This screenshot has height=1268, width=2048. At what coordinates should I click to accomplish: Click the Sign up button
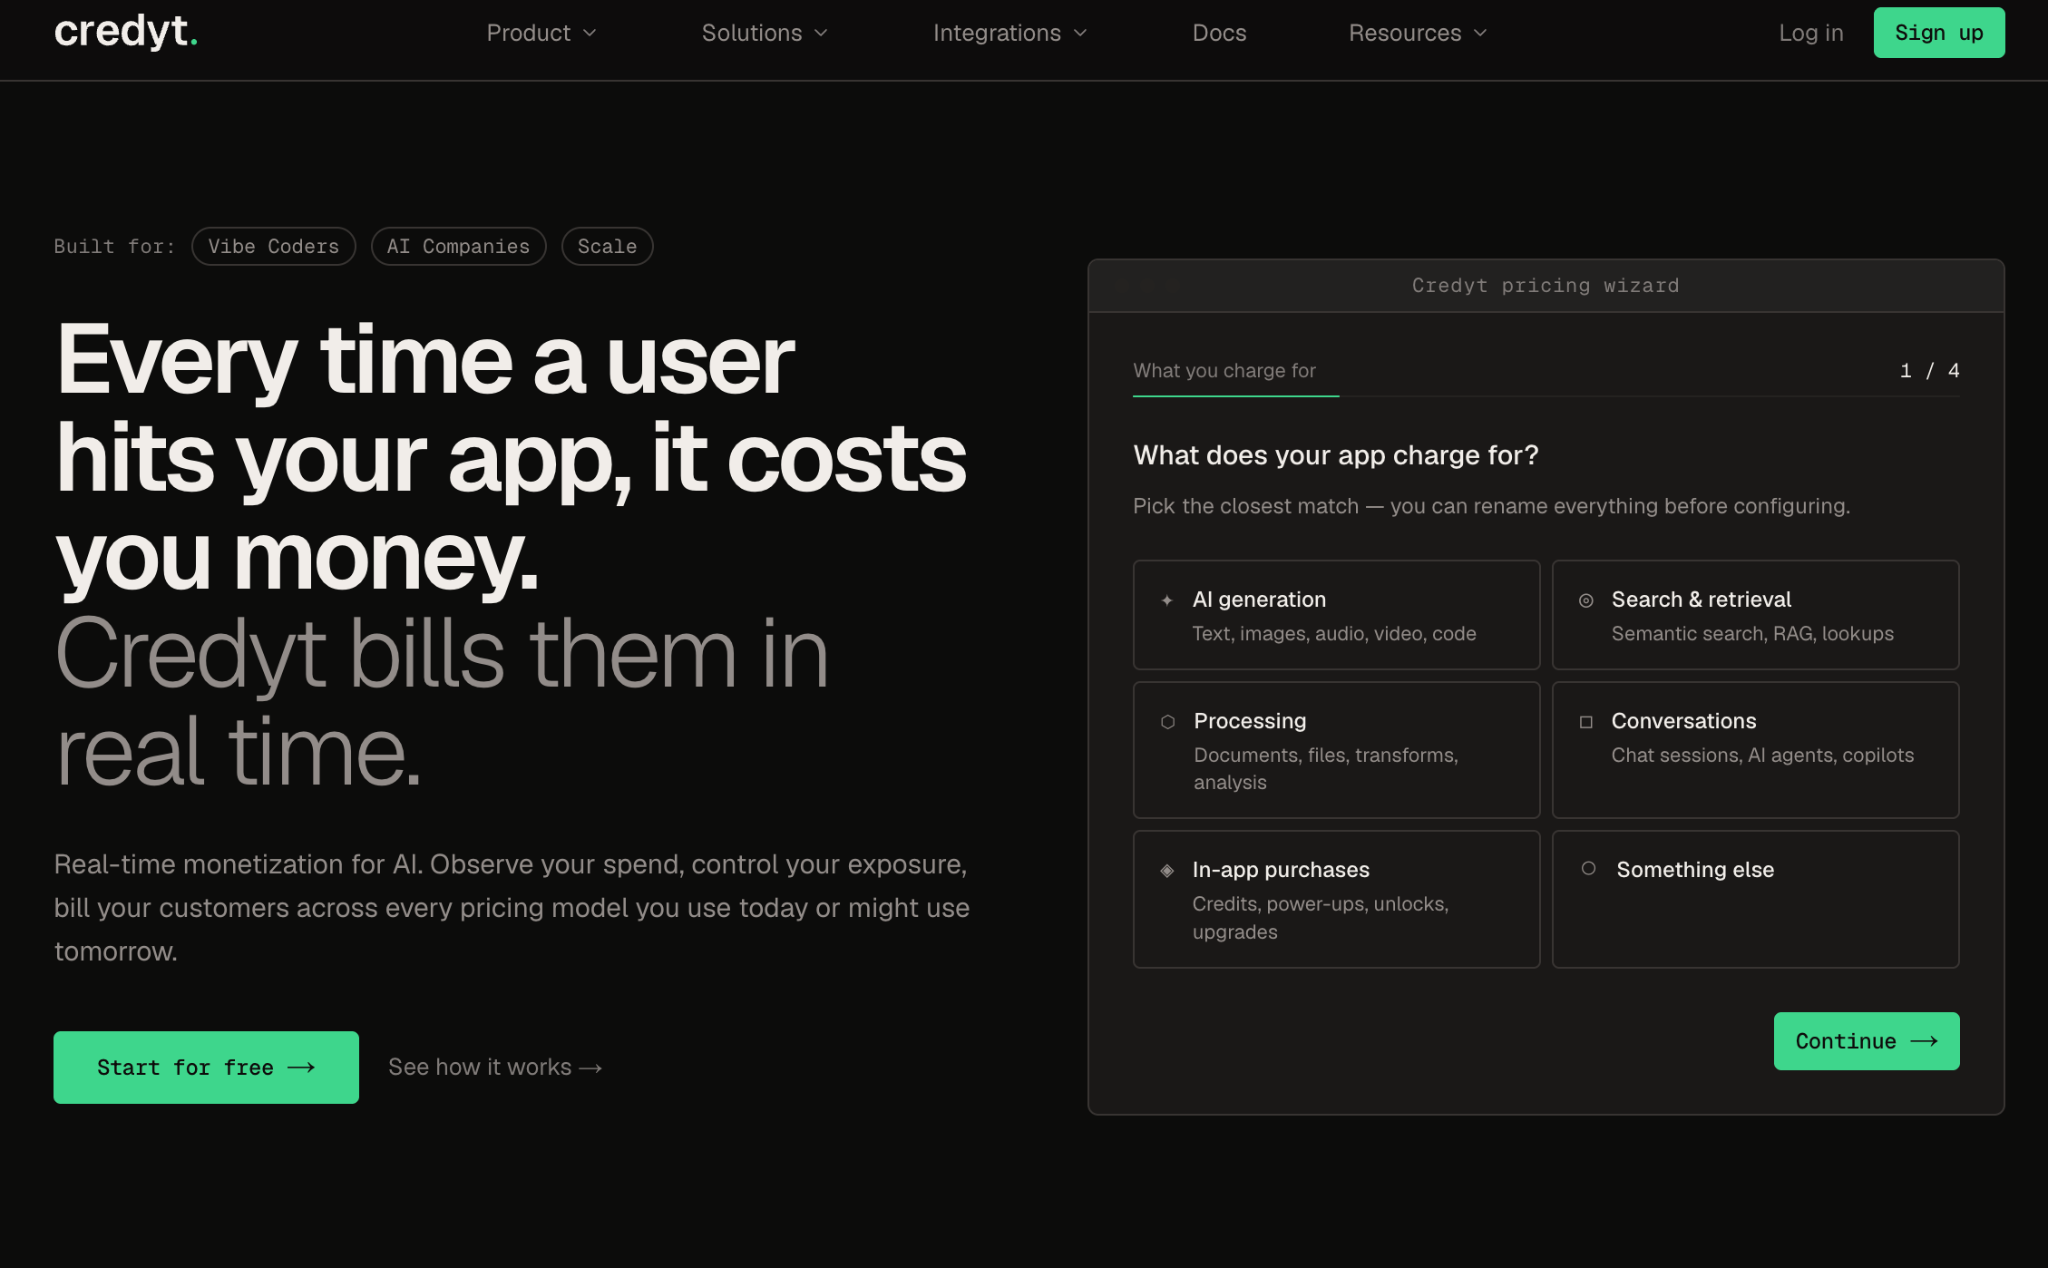point(1938,32)
